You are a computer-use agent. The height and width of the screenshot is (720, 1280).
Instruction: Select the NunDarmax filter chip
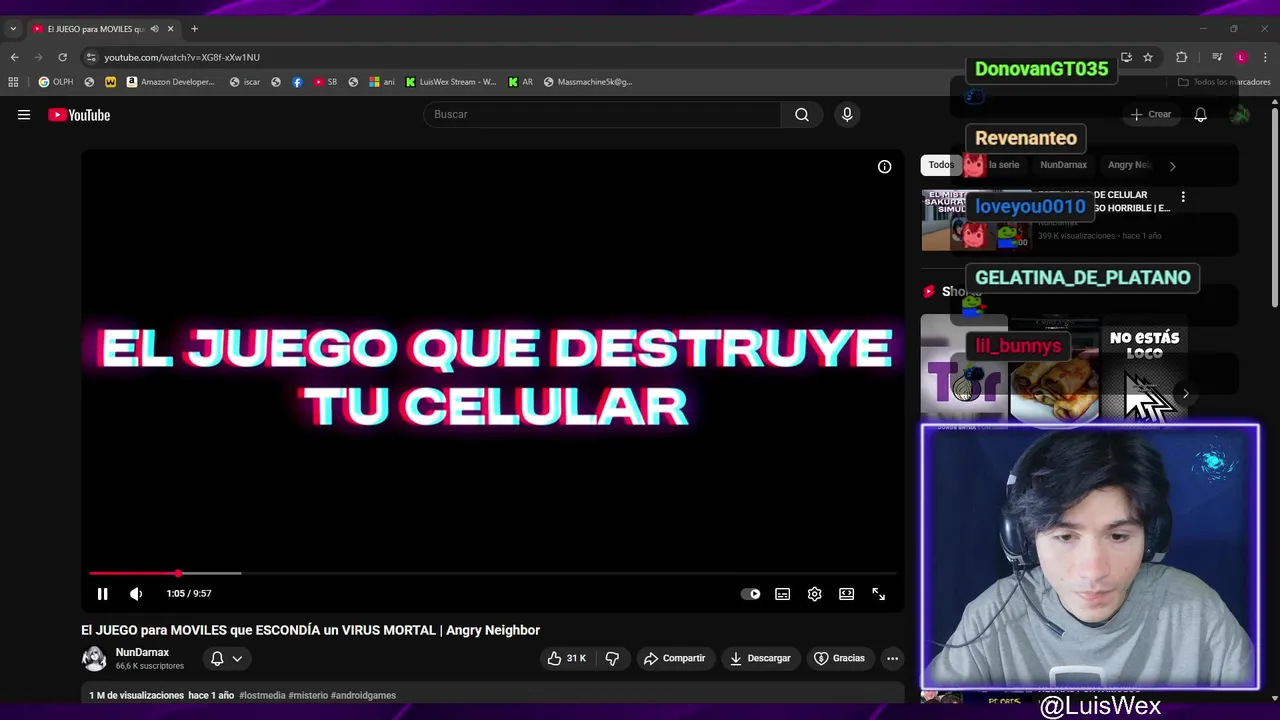[x=1063, y=165]
